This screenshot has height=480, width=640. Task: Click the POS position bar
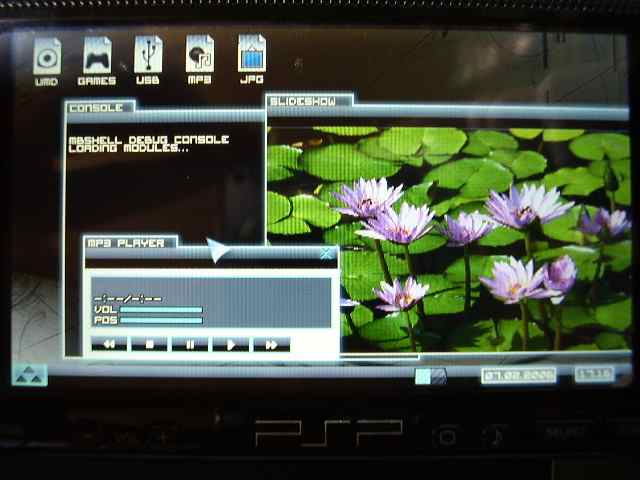[x=161, y=321]
